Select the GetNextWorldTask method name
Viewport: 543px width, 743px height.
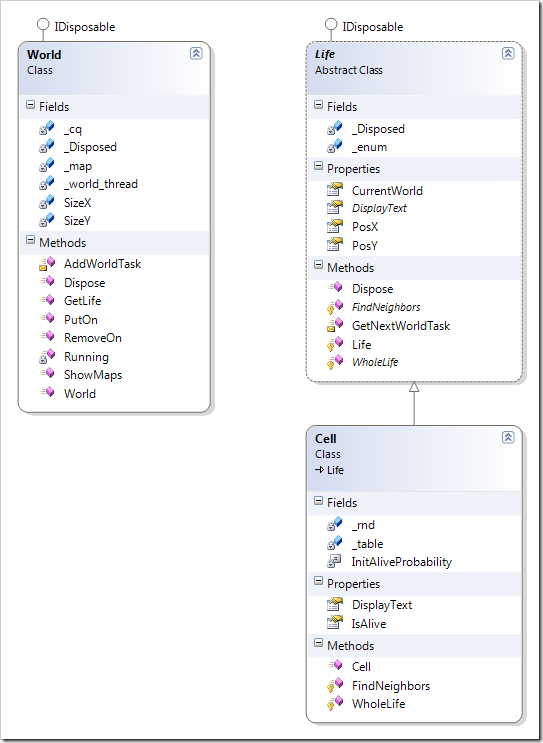(401, 326)
